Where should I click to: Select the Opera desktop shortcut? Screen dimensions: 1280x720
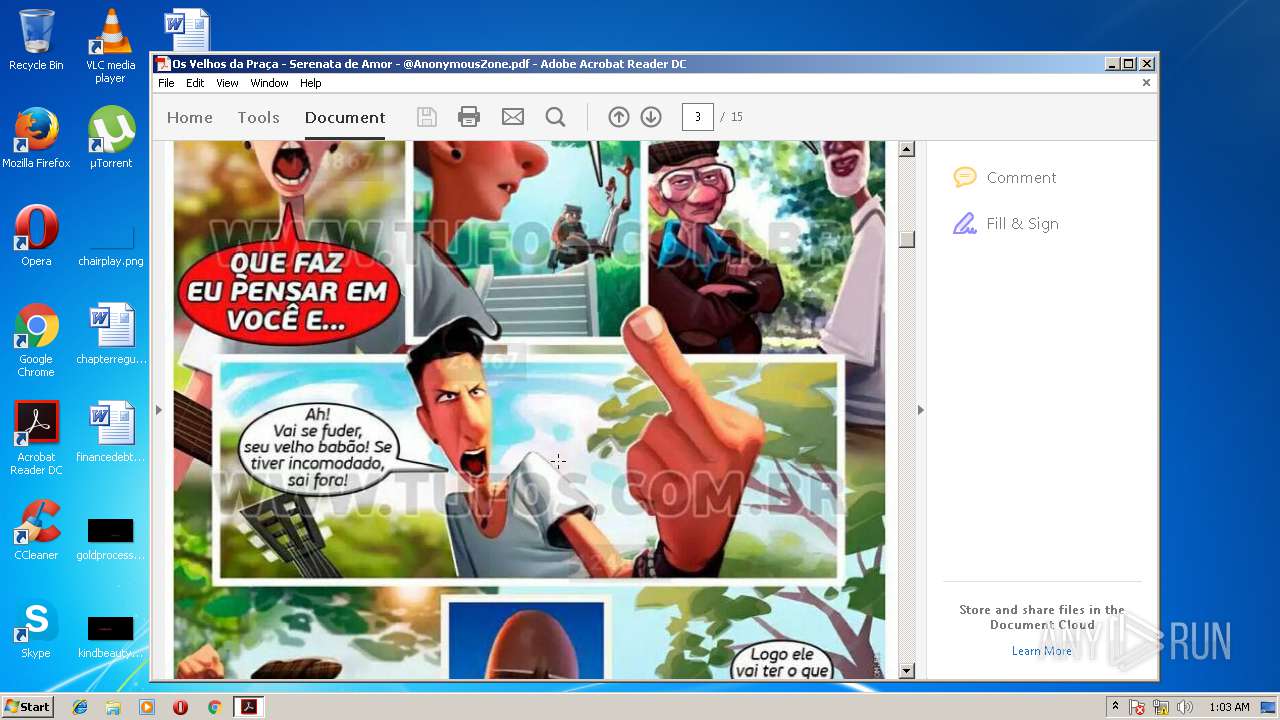(36, 236)
